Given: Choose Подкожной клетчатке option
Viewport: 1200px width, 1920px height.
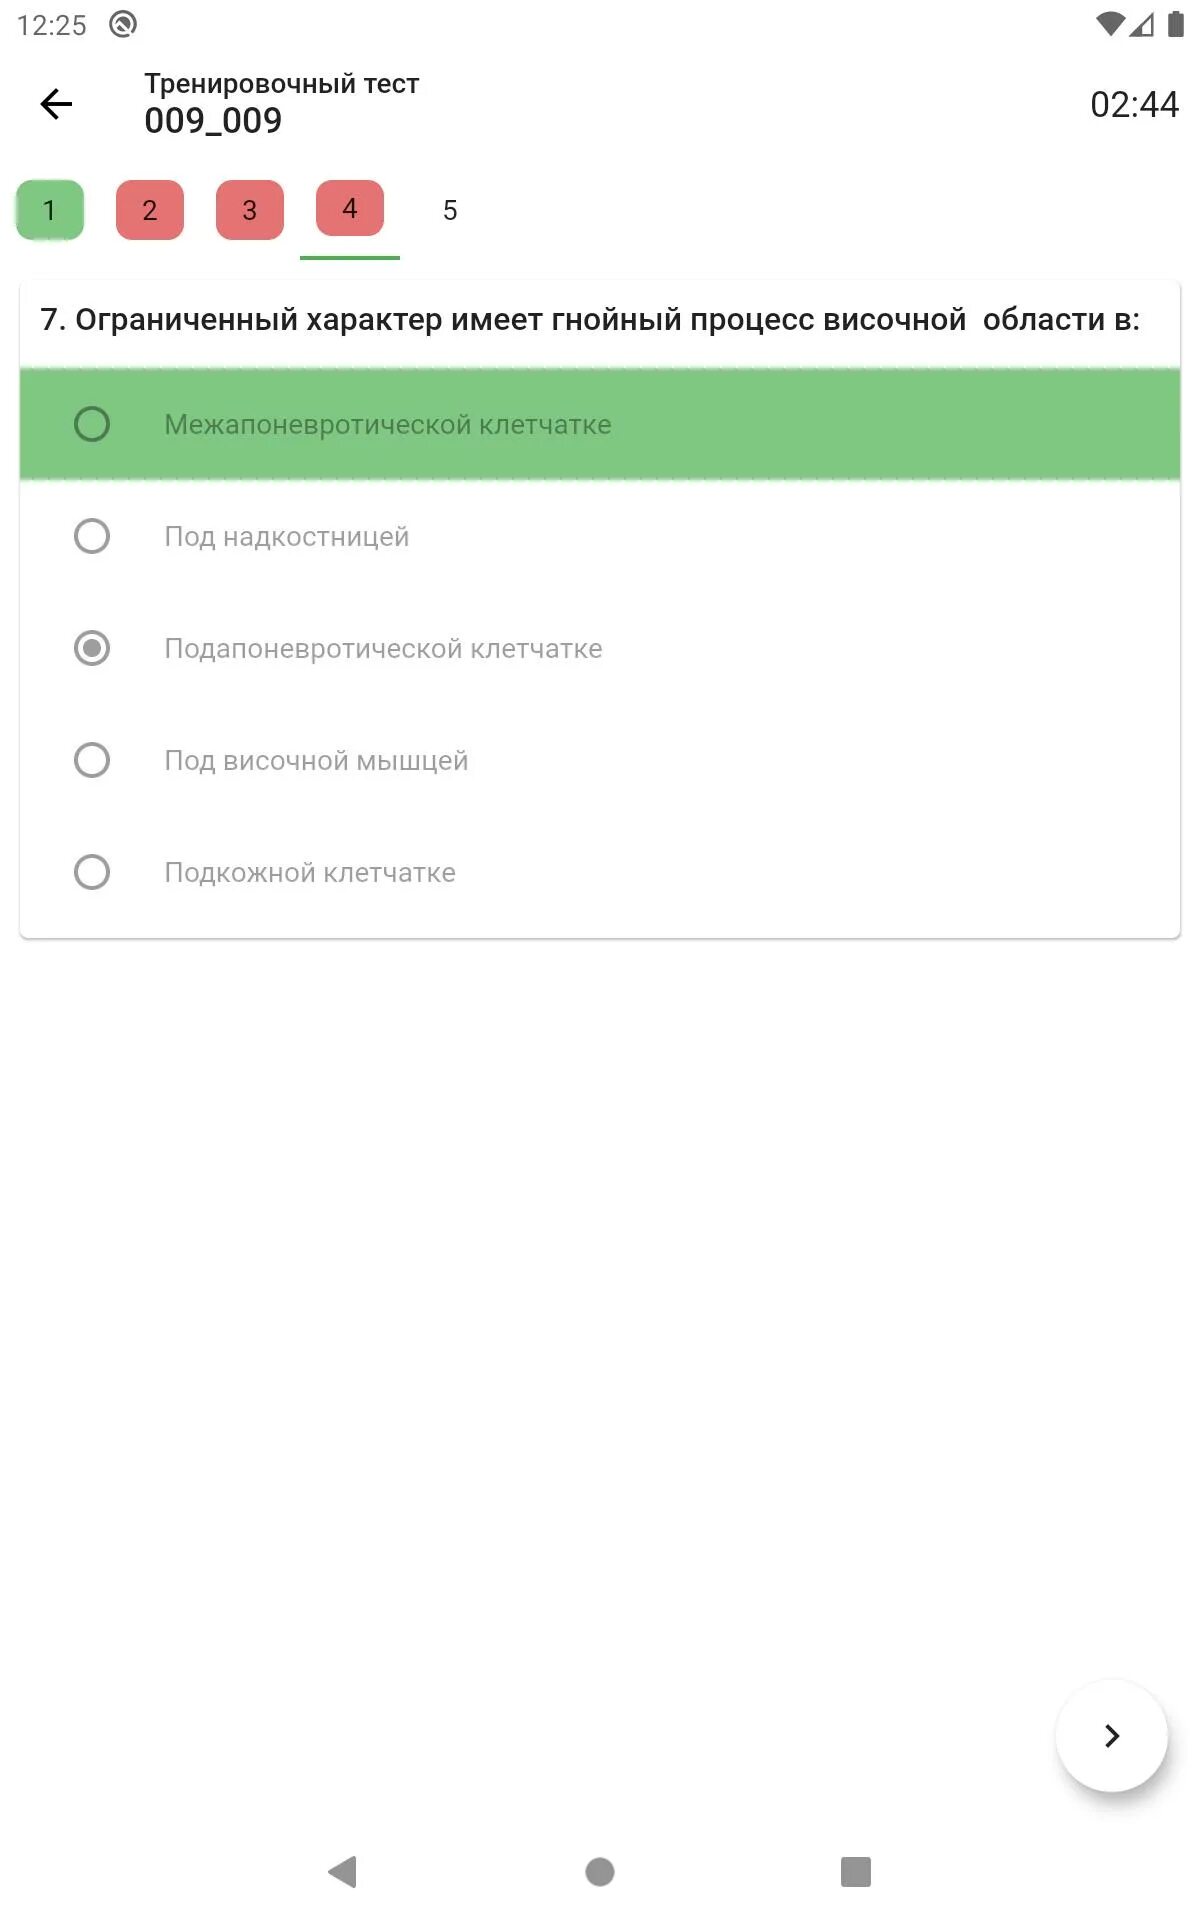Looking at the screenshot, I should (92, 872).
